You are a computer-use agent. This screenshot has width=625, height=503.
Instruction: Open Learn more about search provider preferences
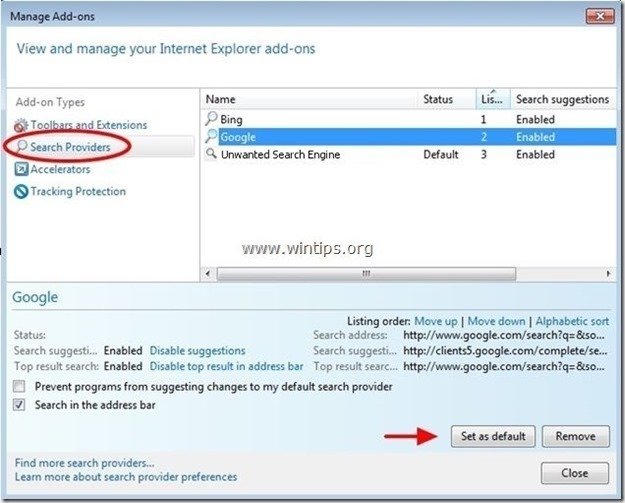pyautogui.click(x=126, y=477)
